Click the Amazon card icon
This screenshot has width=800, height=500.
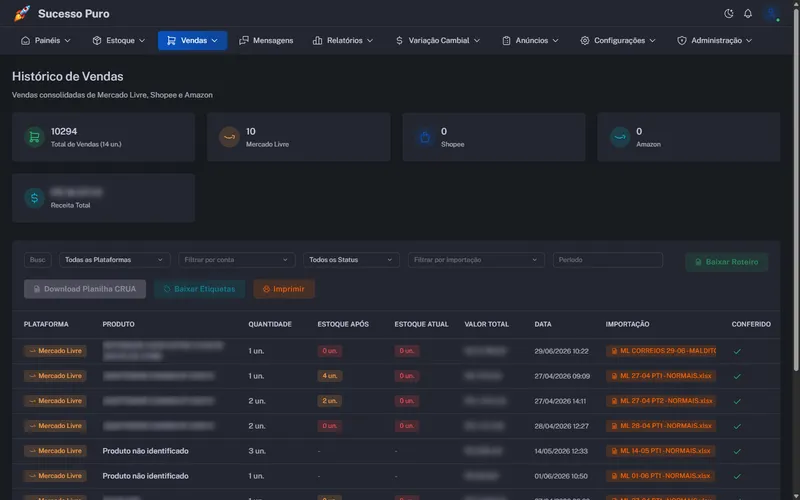(x=619, y=137)
